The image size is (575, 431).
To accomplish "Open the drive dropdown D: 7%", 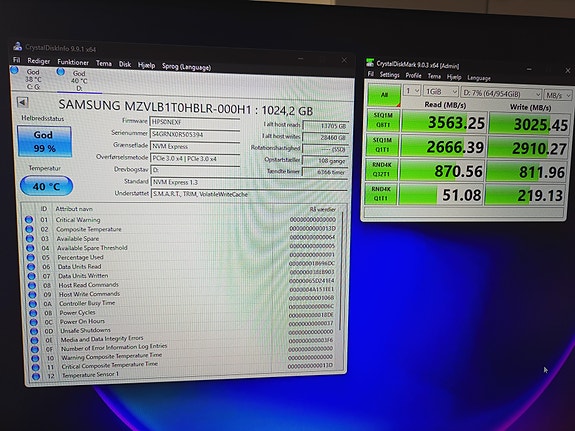I will (501, 94).
